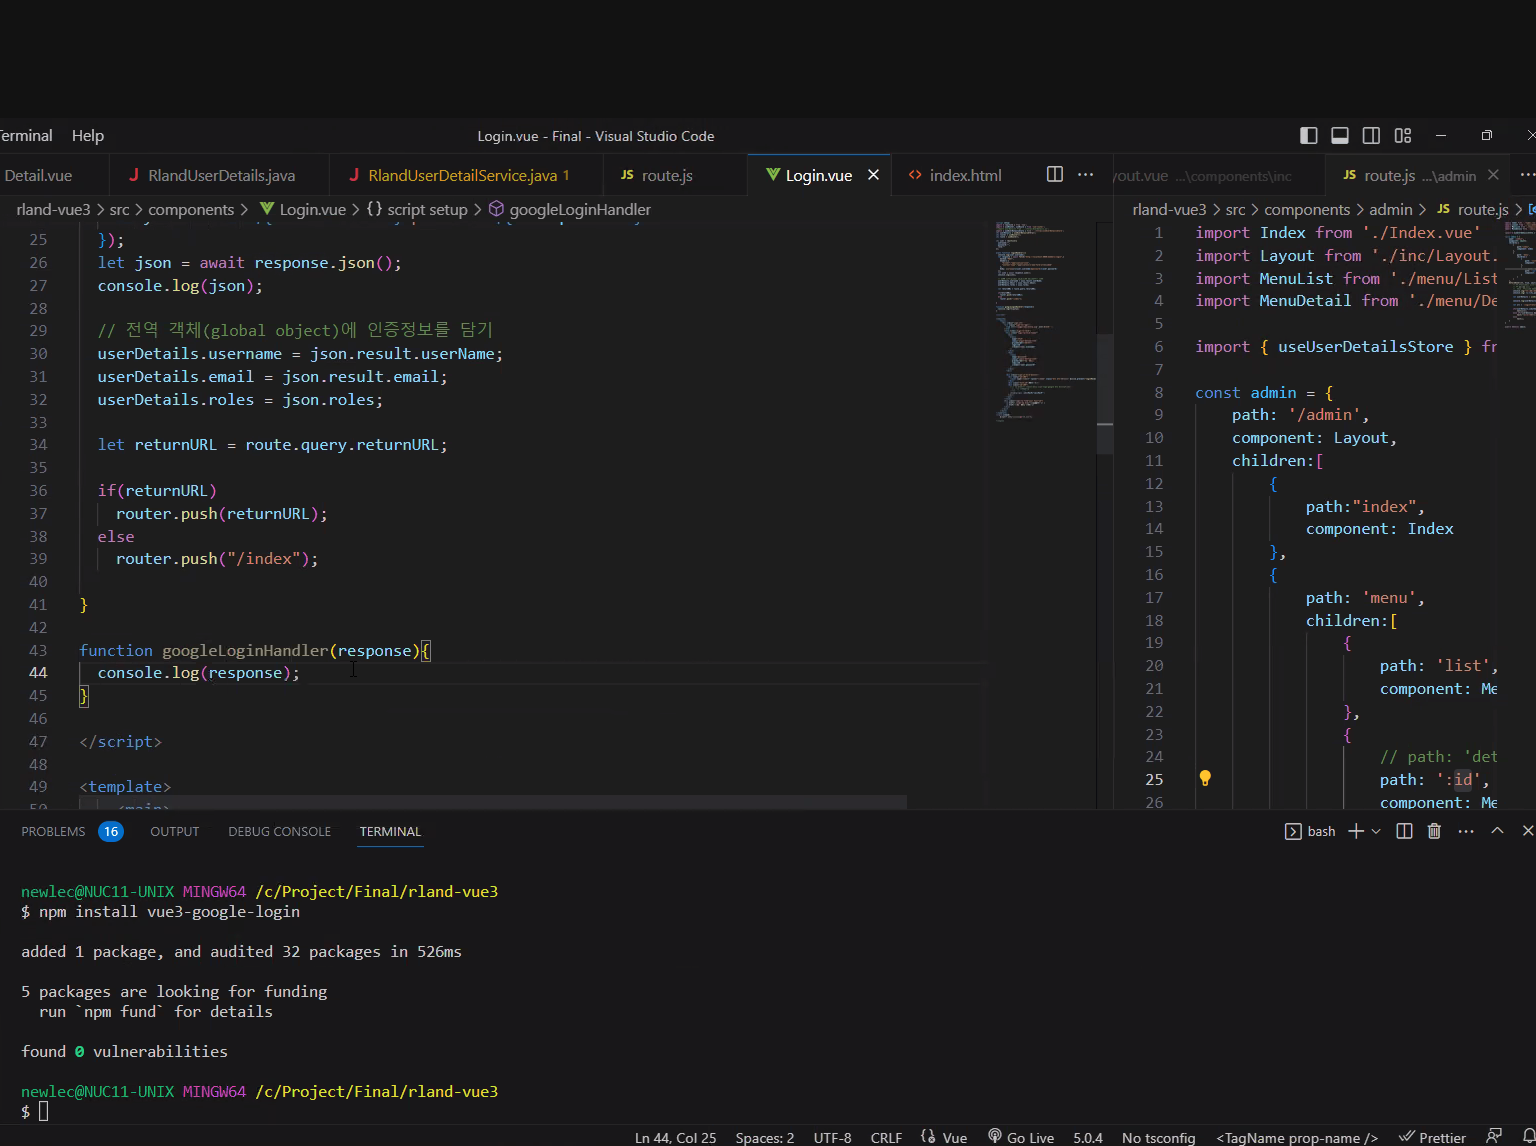Split the left editor group

pos(1054,174)
